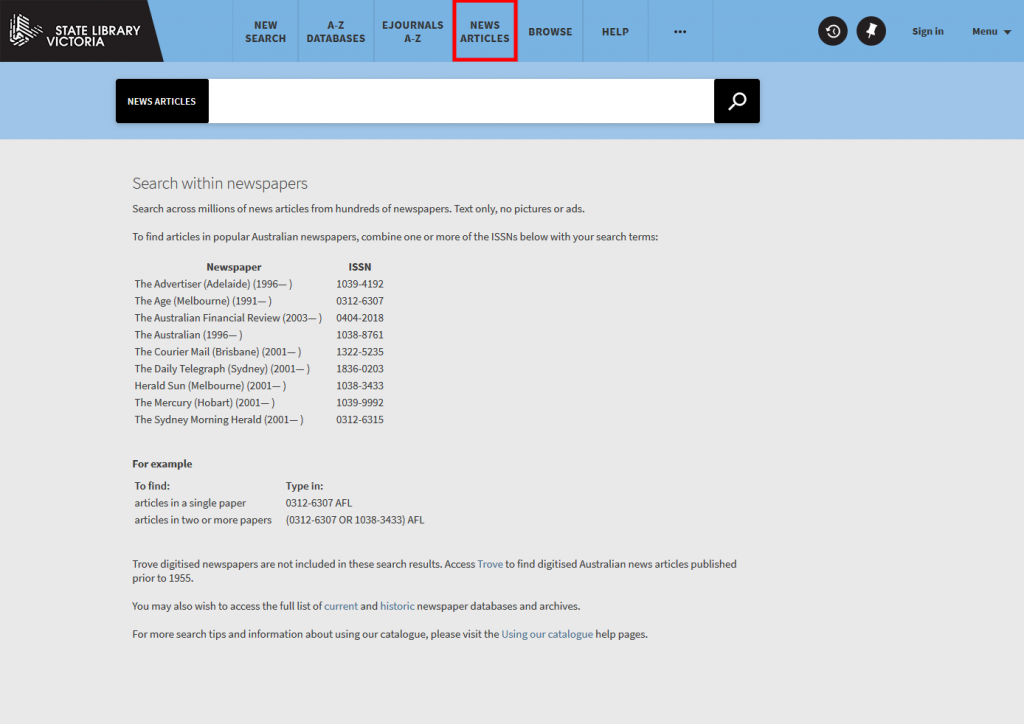
Task: Open the Browse menu item
Action: coord(550,32)
